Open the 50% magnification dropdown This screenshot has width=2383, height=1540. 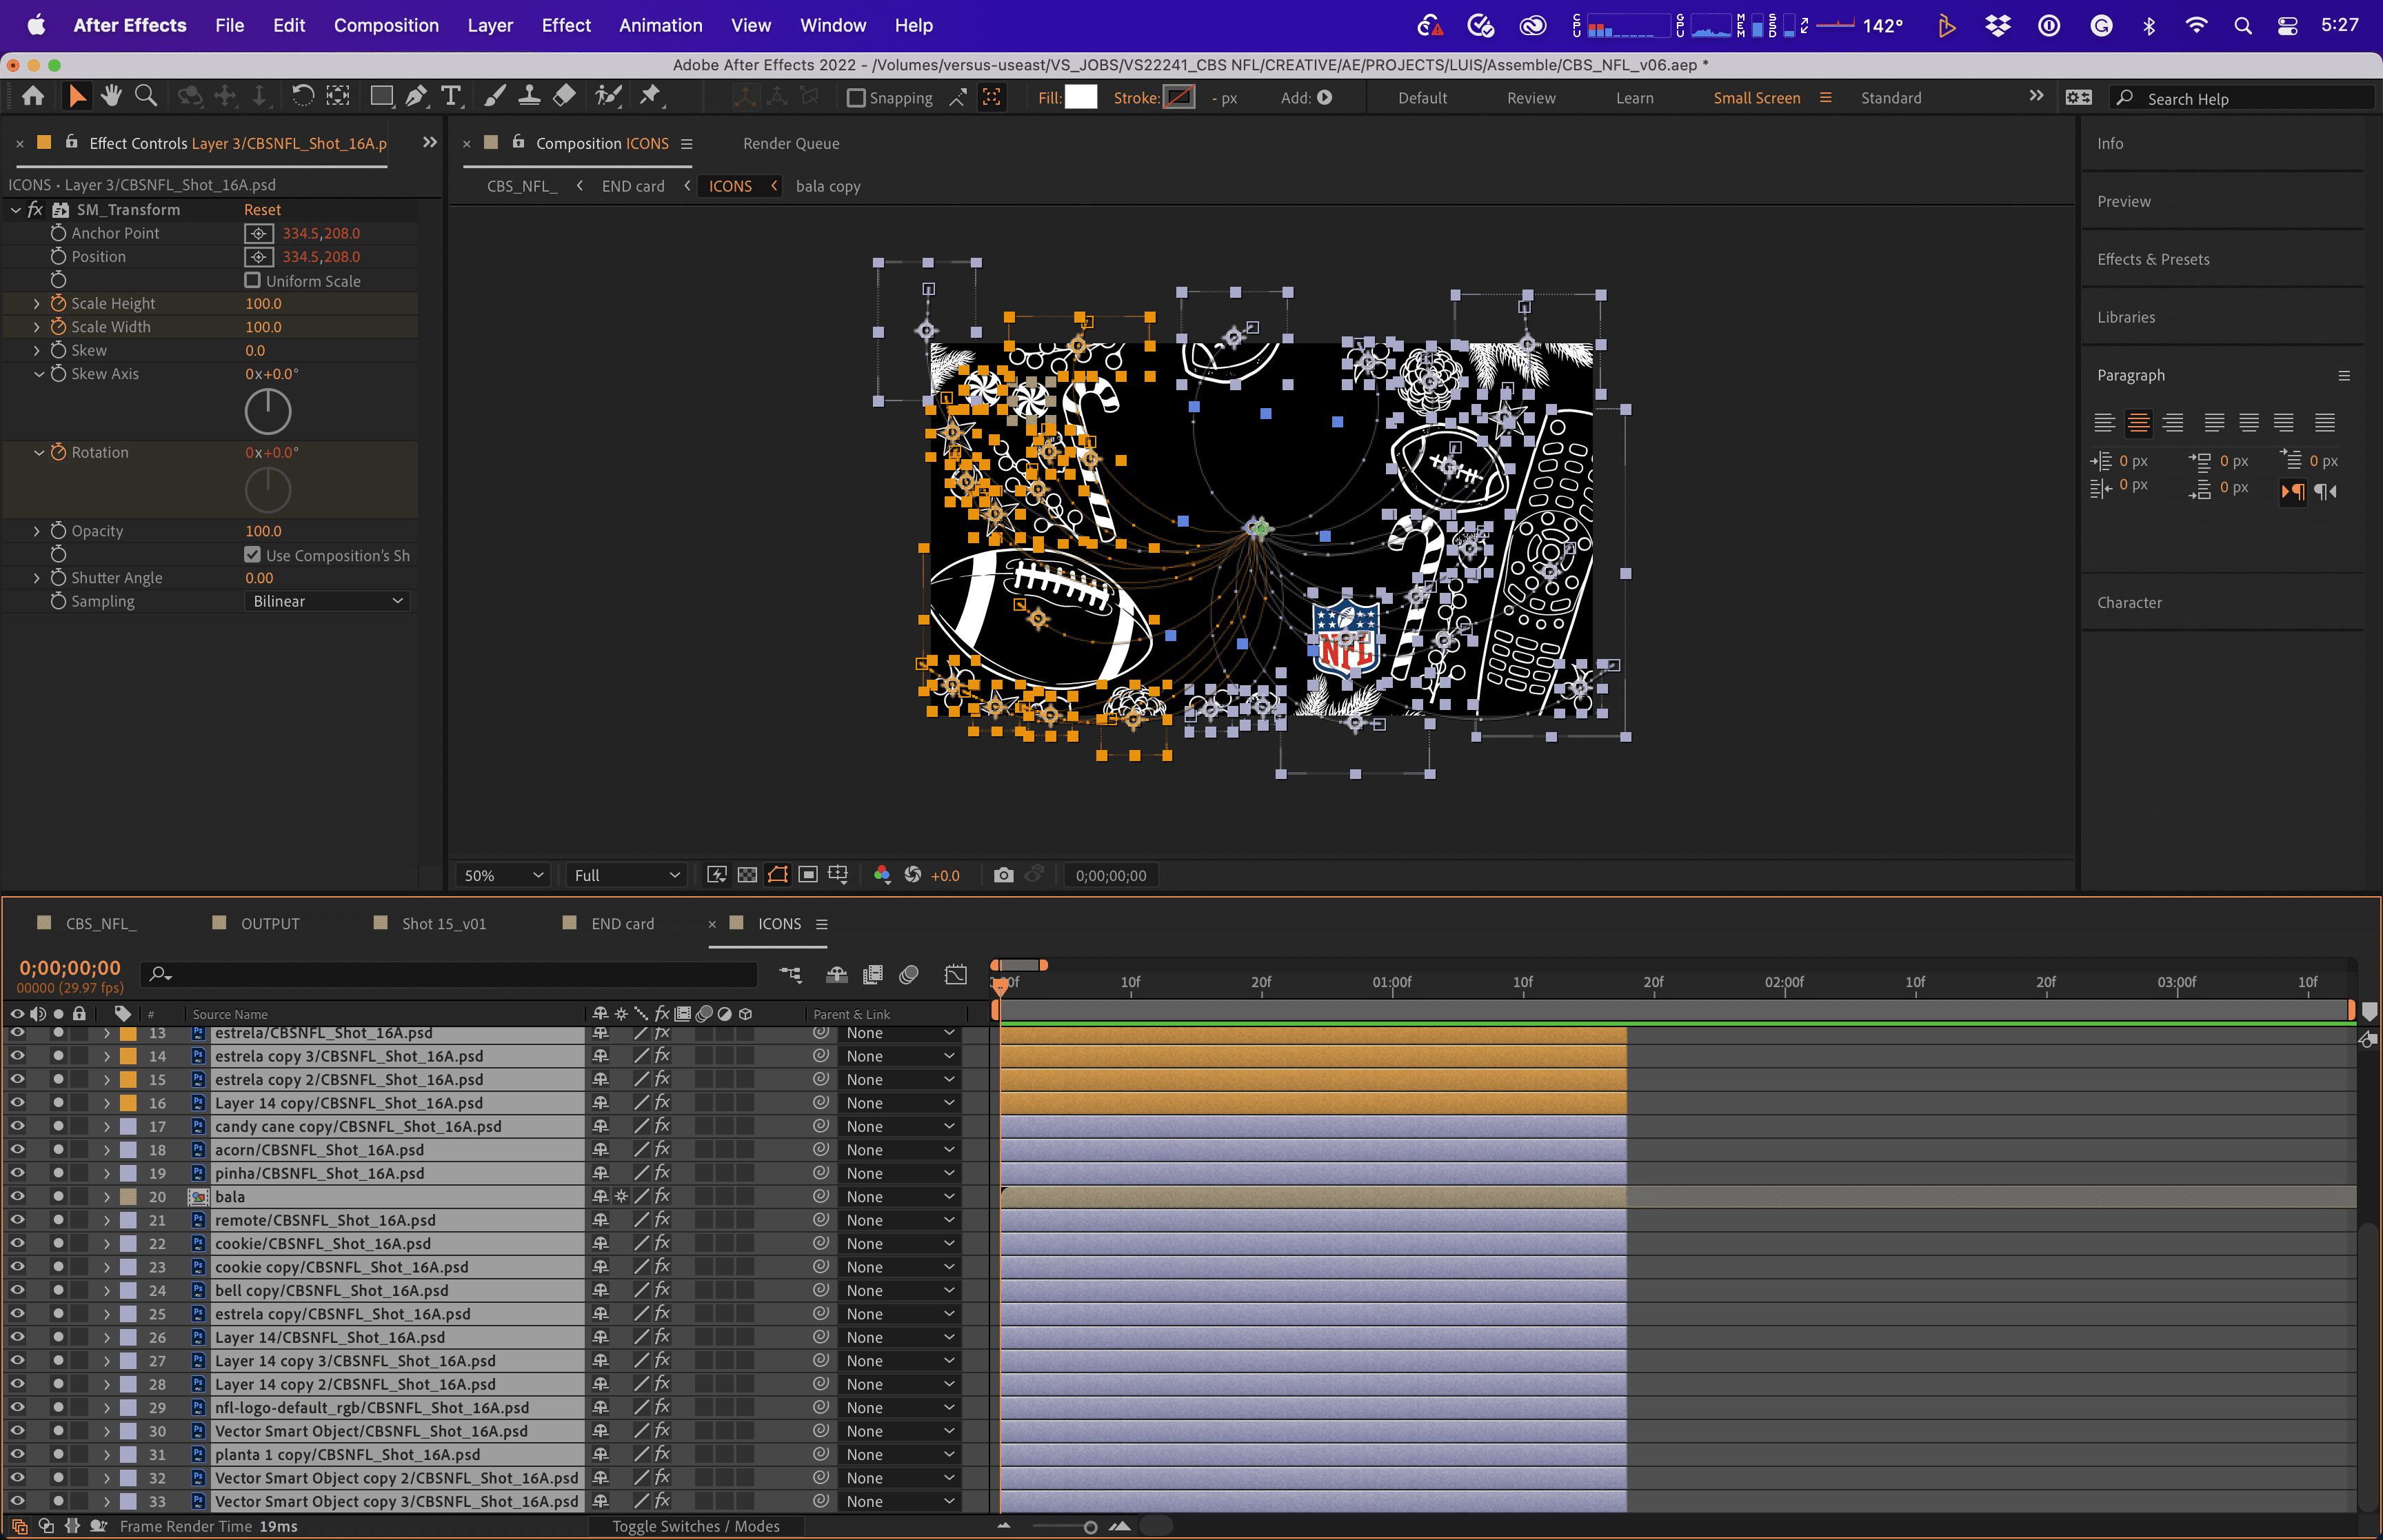[503, 875]
